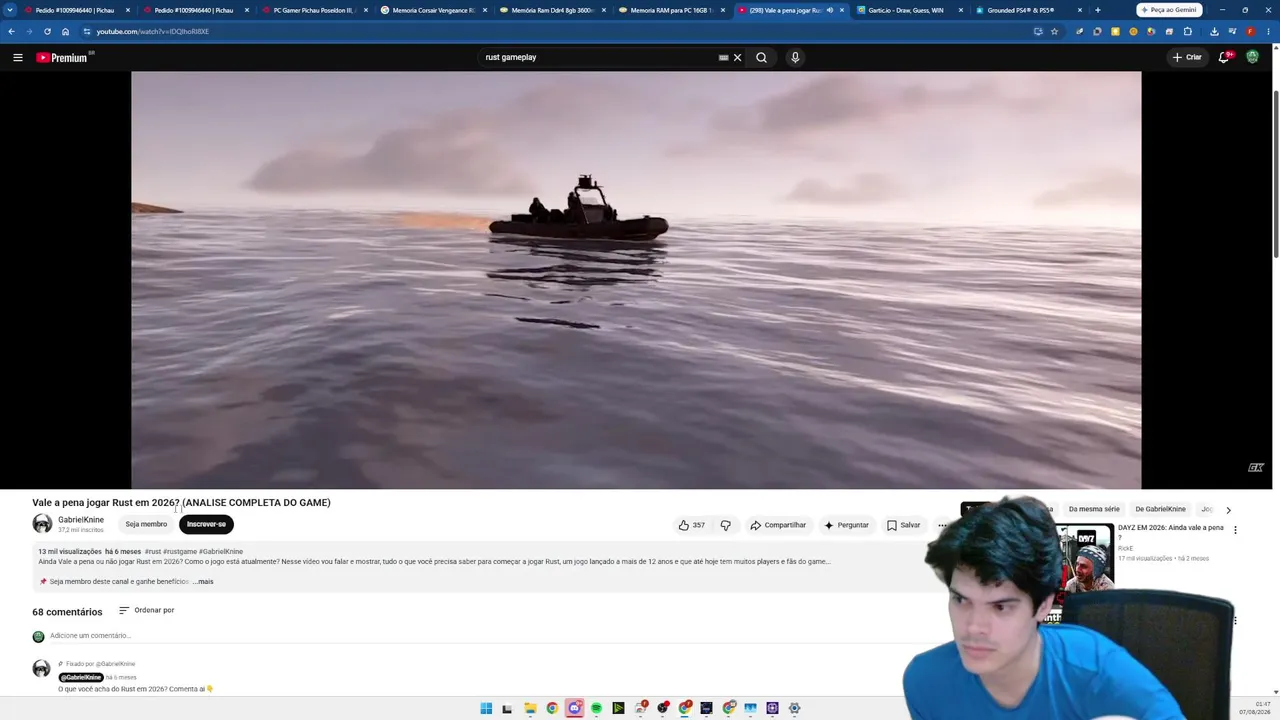
Task: Select the 'De GabrielKnine' chip
Action: 1160,509
